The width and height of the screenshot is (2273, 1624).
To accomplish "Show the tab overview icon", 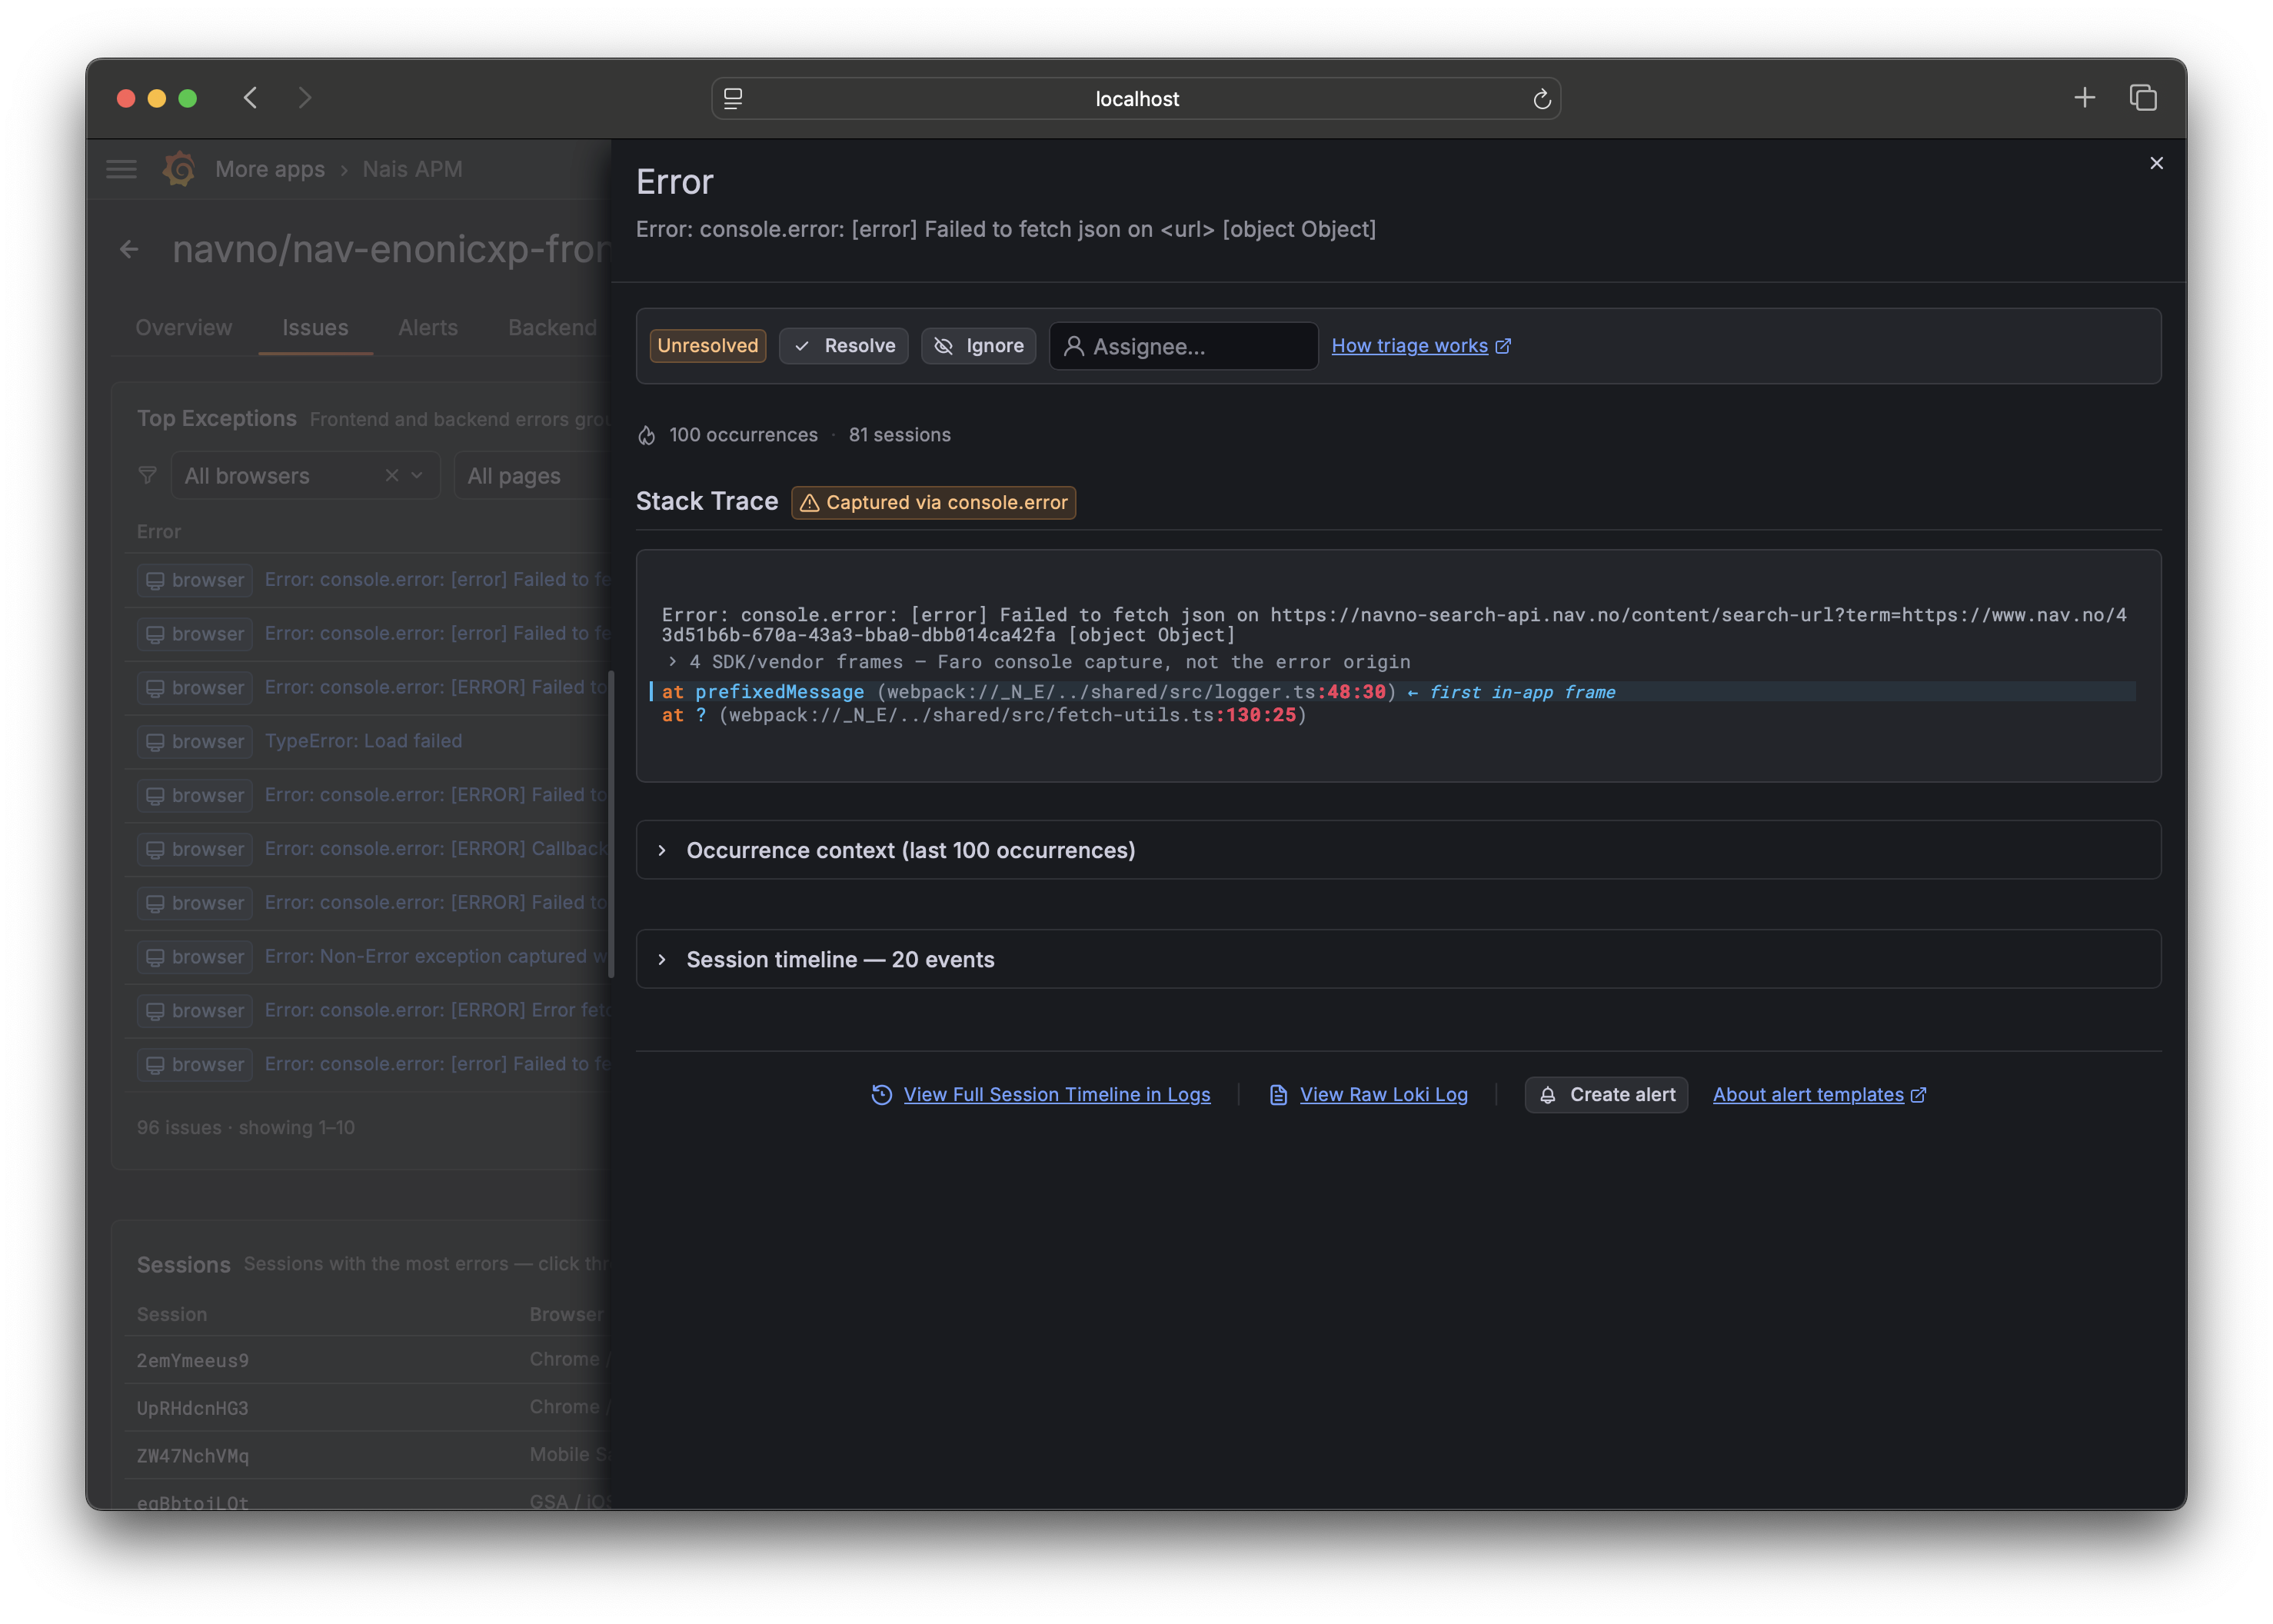I will [x=2142, y=98].
